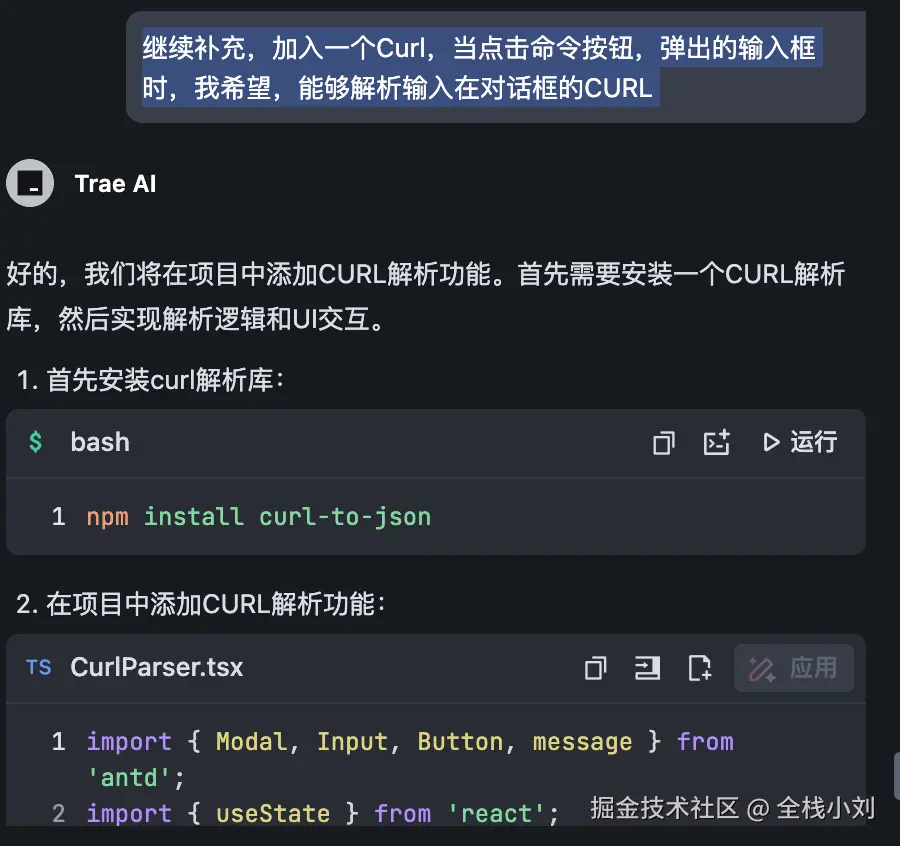Run the npm install command

point(800,443)
